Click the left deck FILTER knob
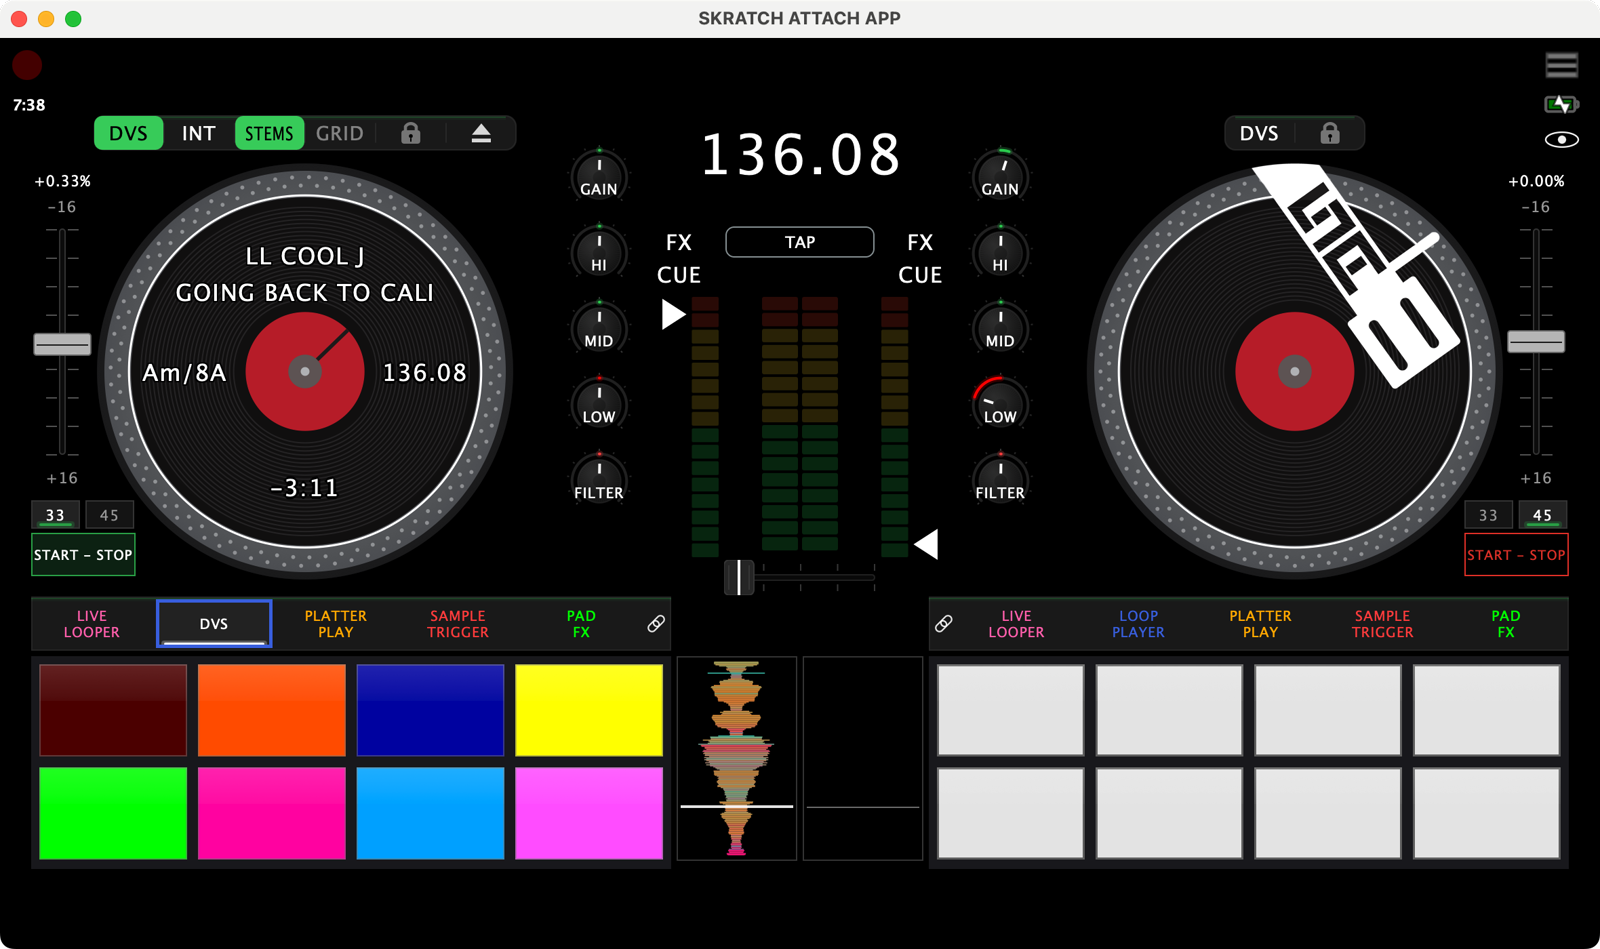The image size is (1600, 949). click(x=599, y=479)
